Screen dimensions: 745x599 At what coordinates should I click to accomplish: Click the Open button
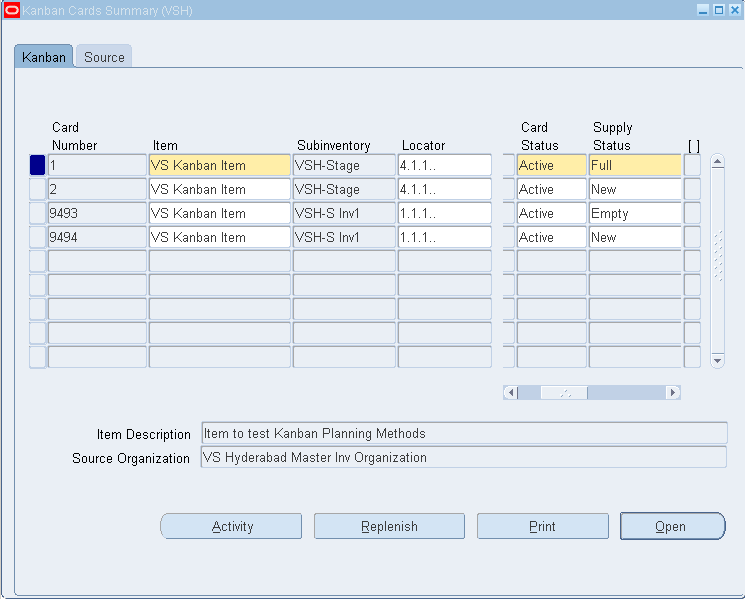pos(672,526)
